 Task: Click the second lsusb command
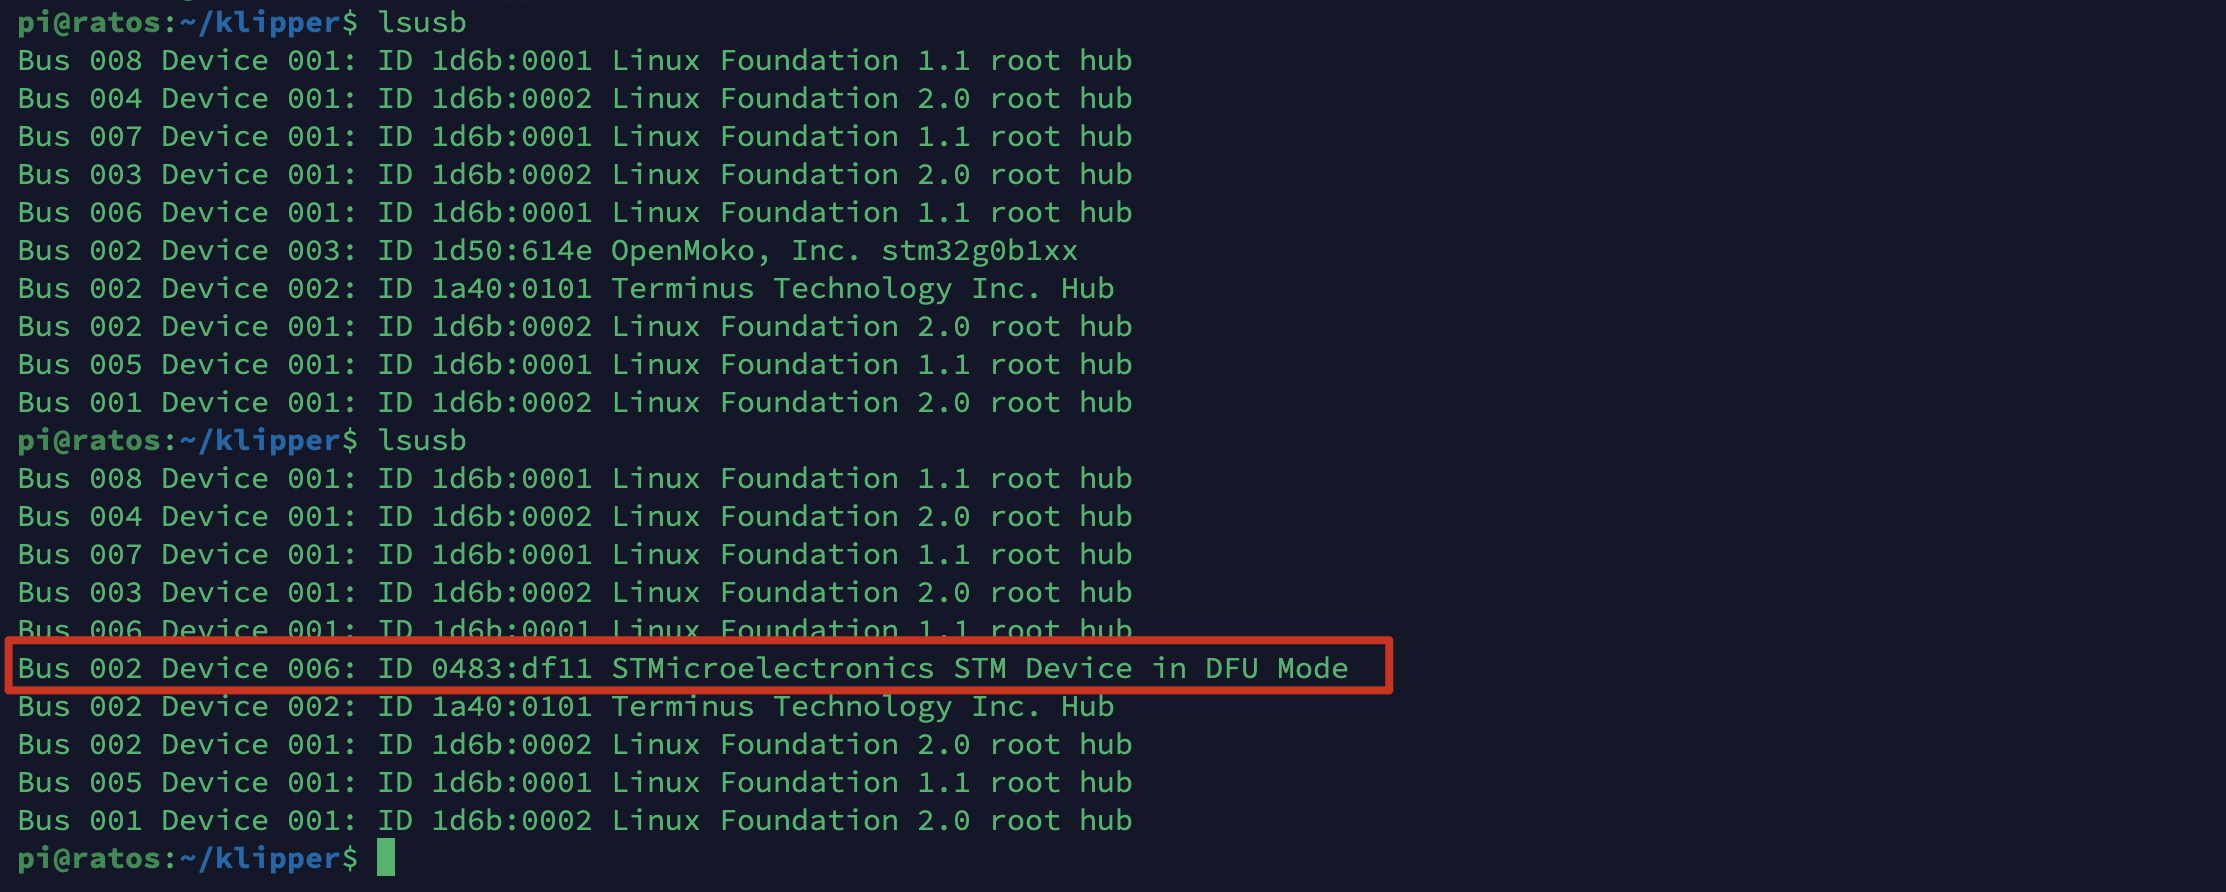[421, 440]
